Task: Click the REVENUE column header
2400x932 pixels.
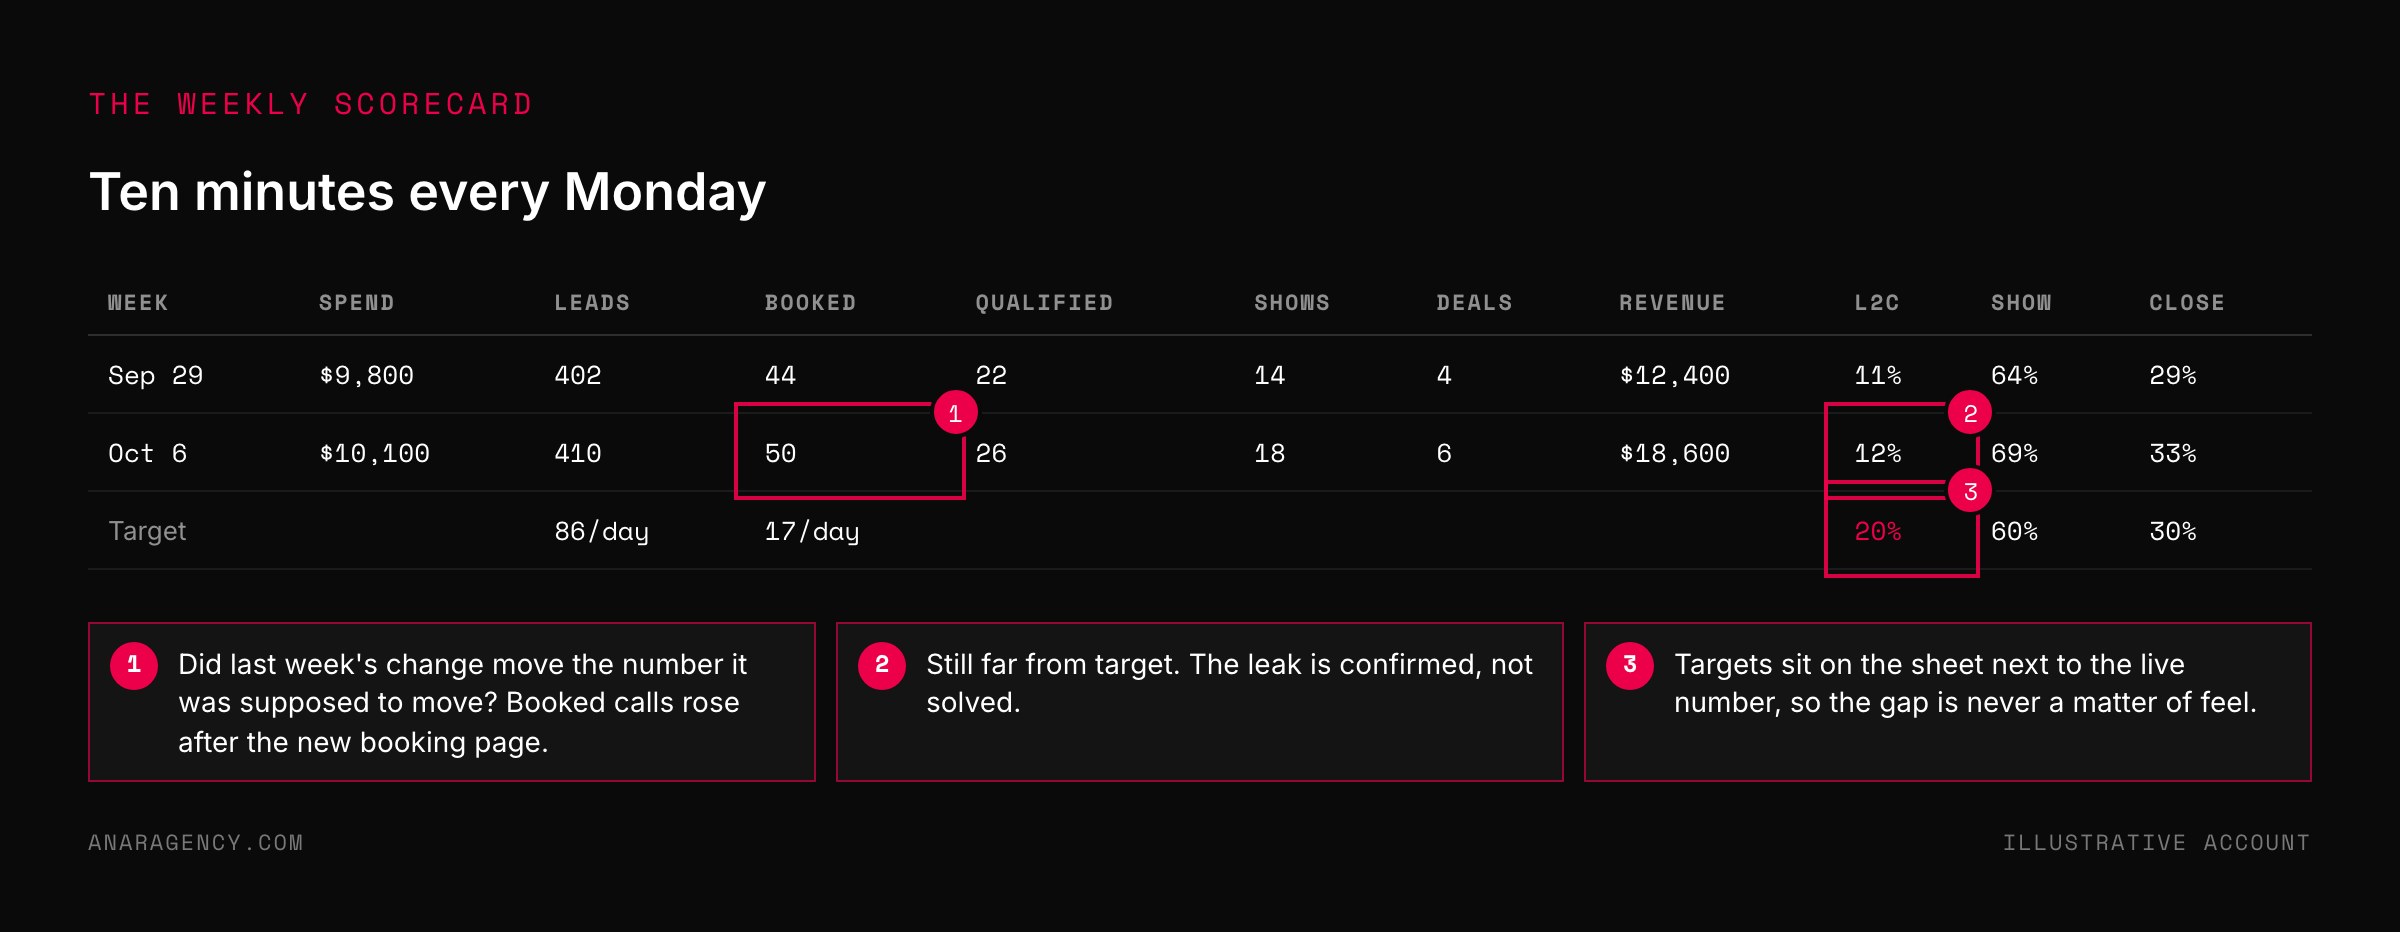Action: click(1672, 302)
